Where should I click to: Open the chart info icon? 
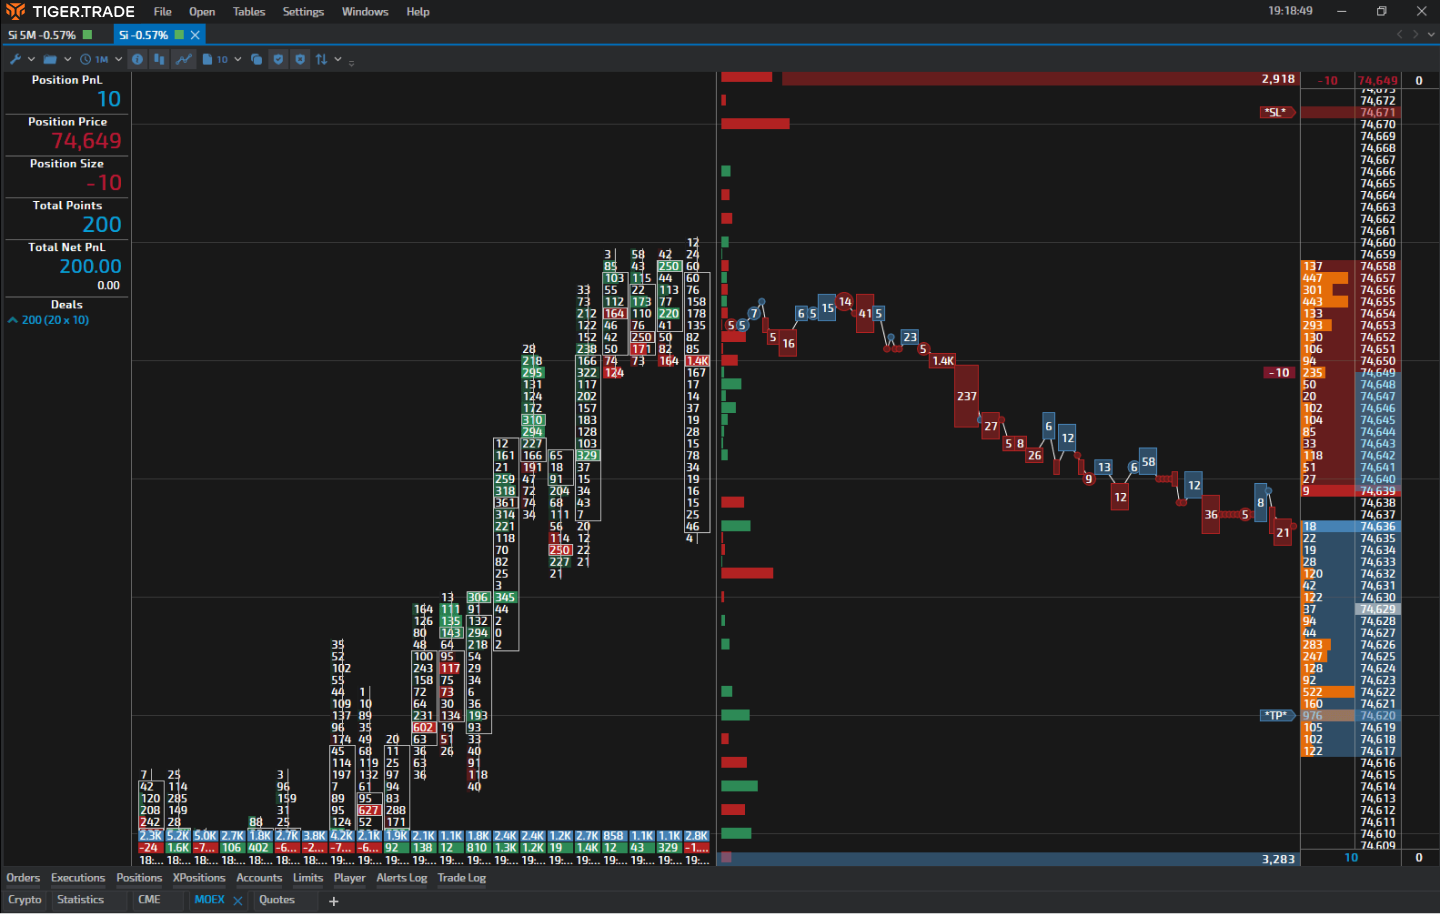[137, 59]
